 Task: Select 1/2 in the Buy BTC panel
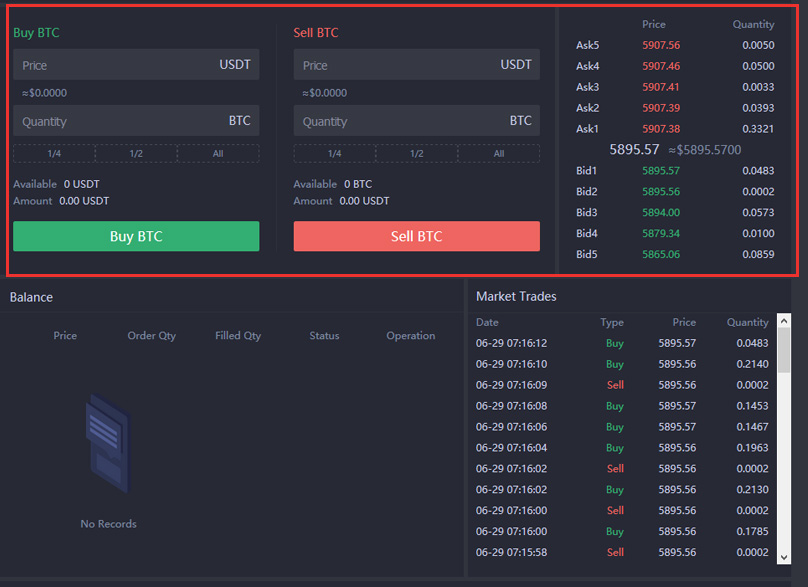[x=136, y=154]
